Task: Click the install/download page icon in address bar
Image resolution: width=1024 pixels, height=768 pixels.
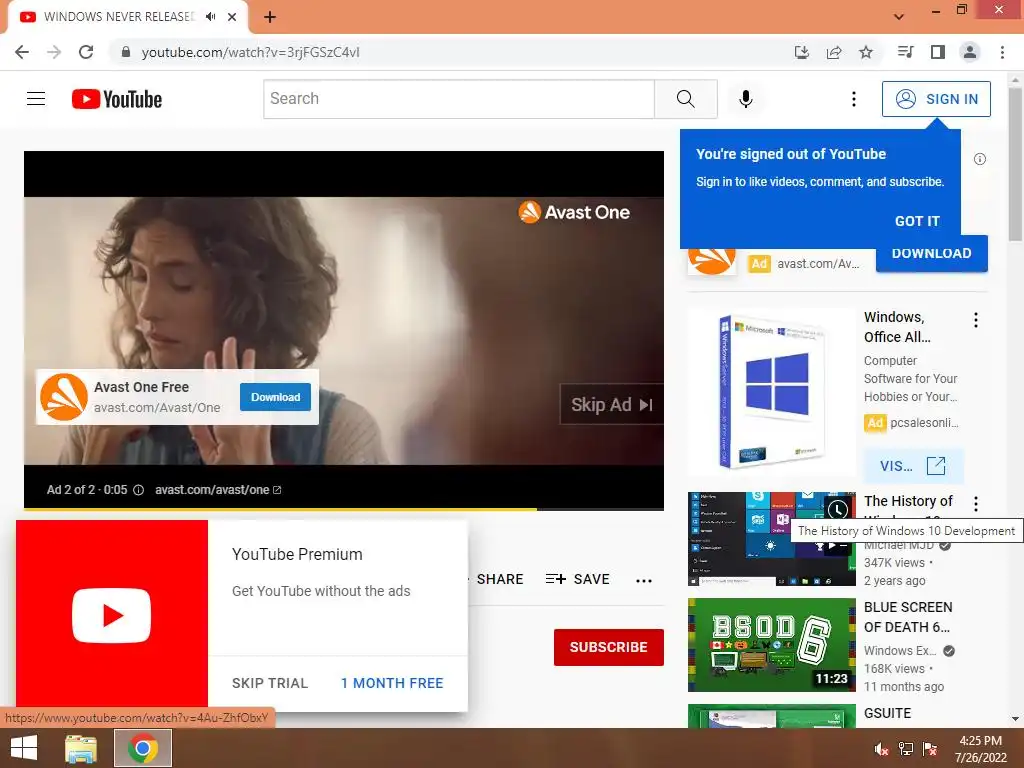Action: (802, 52)
